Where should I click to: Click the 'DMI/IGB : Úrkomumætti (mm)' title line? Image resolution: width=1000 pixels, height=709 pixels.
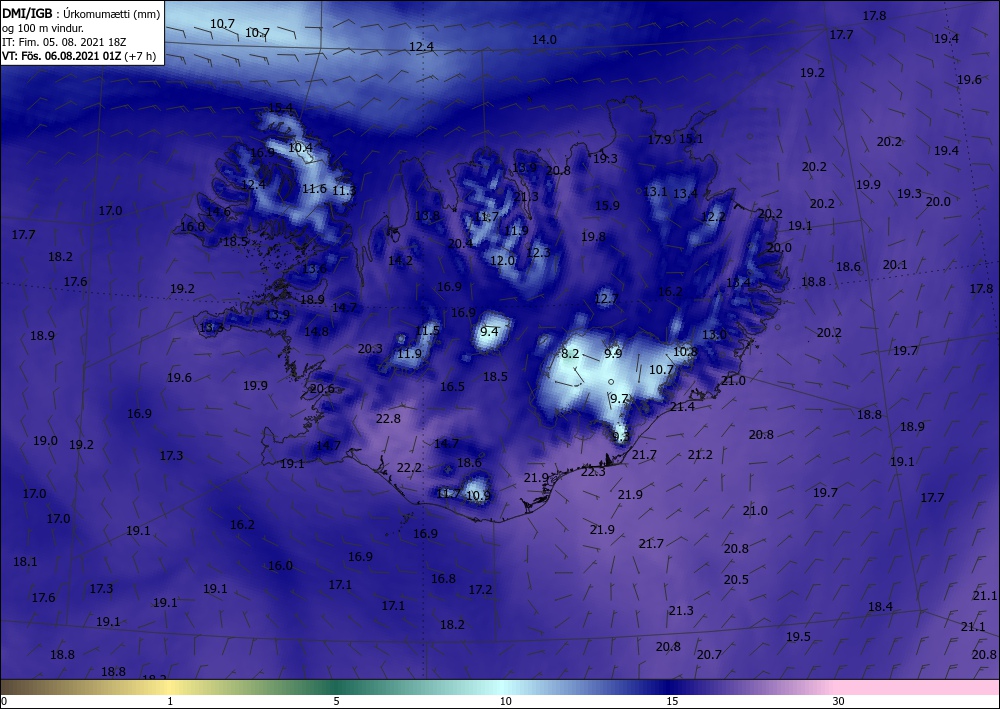click(x=82, y=13)
